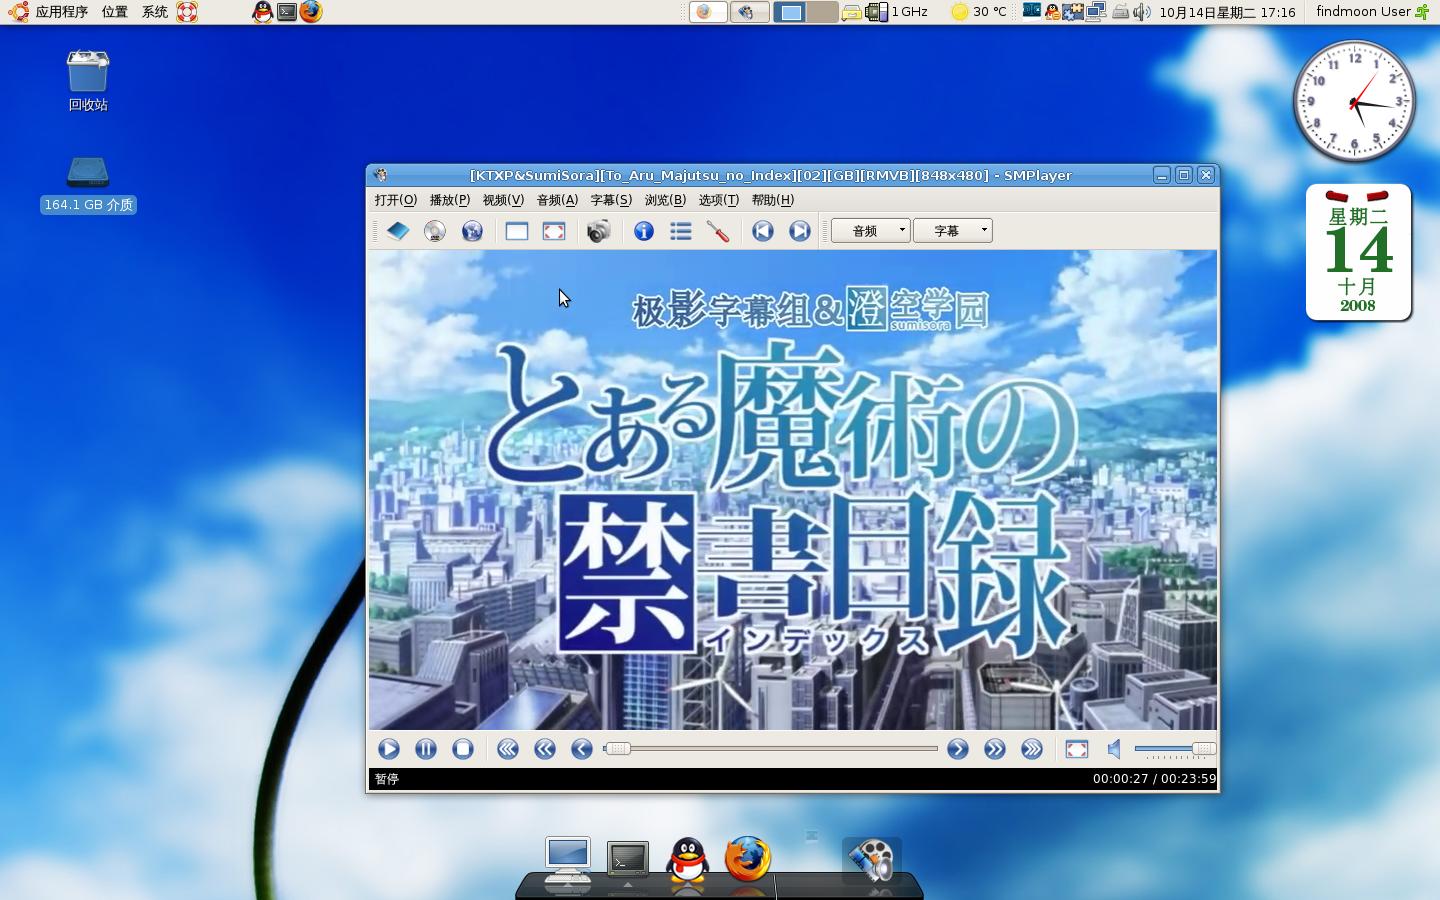Open the 位置 Places menu
The image size is (1440, 900).
coord(114,12)
